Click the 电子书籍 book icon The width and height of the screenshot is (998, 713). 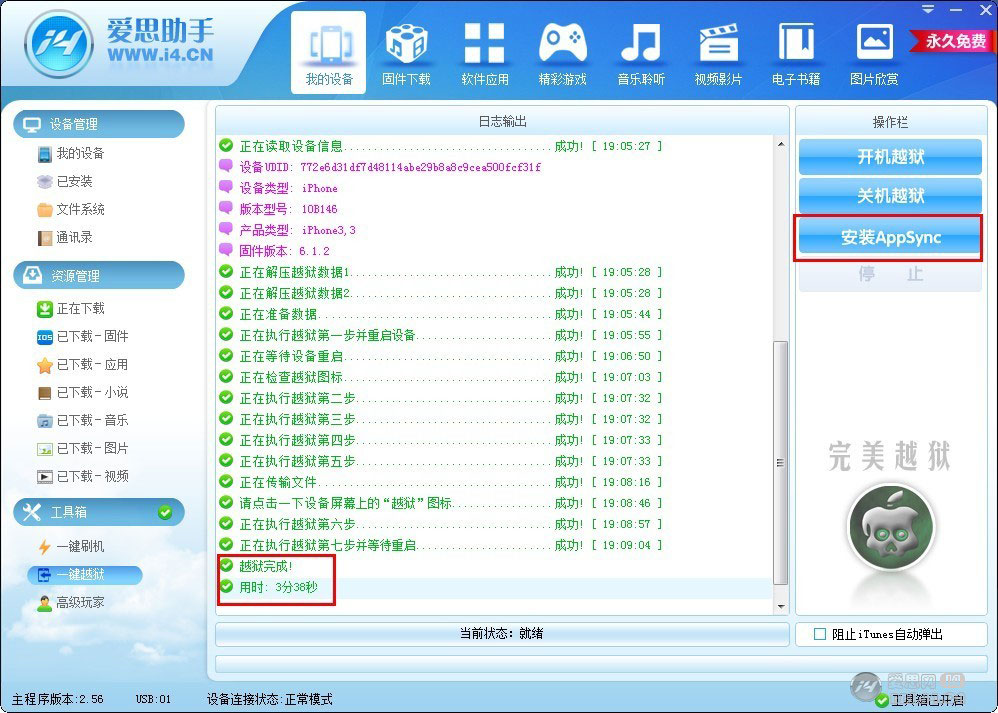click(796, 42)
